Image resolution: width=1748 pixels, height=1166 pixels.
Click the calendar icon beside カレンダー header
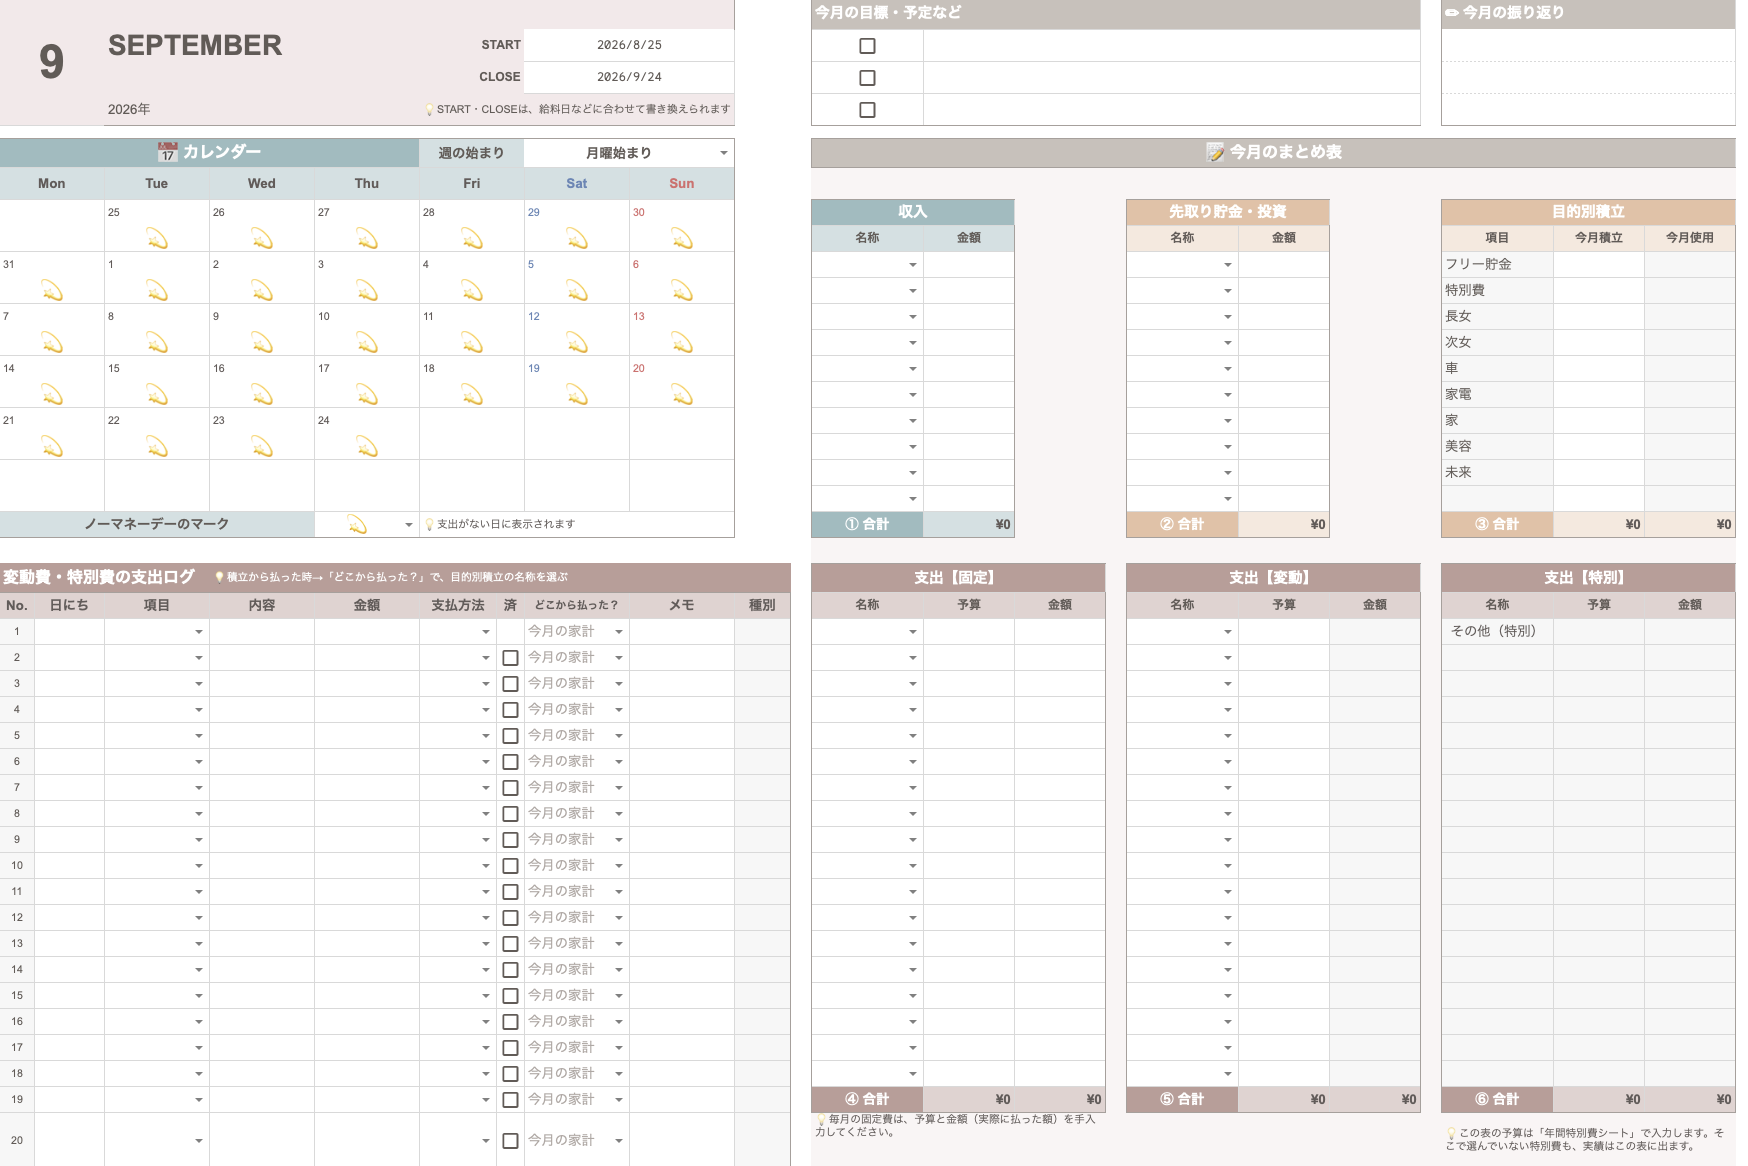tap(167, 152)
